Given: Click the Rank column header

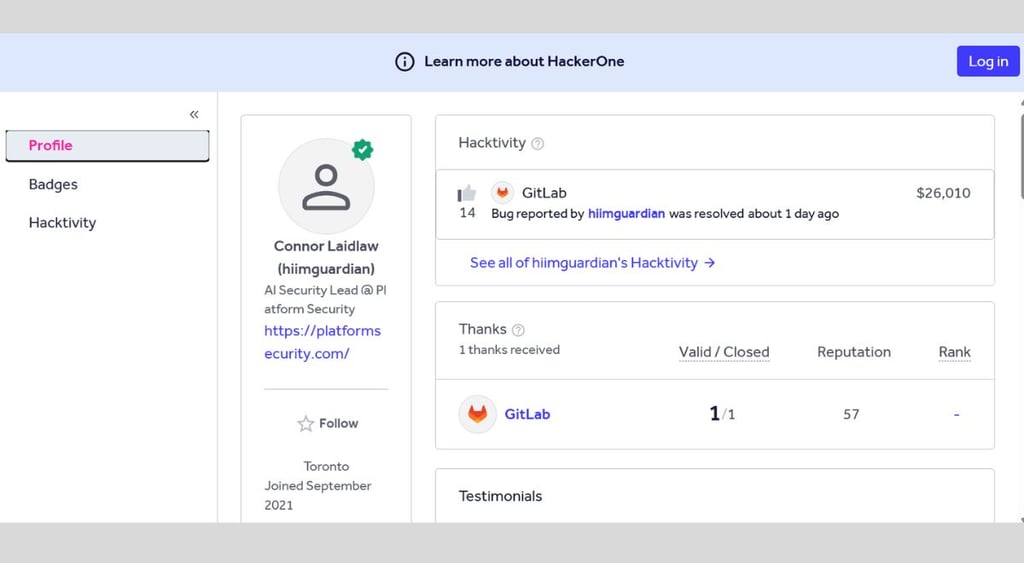Looking at the screenshot, I should coord(955,352).
